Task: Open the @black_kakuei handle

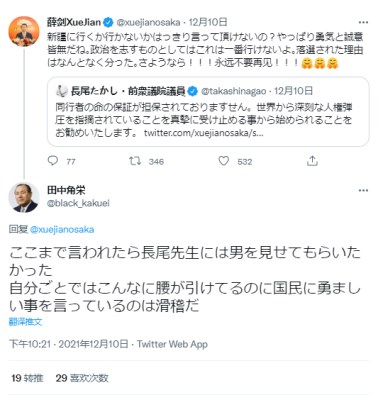Action: click(x=78, y=203)
